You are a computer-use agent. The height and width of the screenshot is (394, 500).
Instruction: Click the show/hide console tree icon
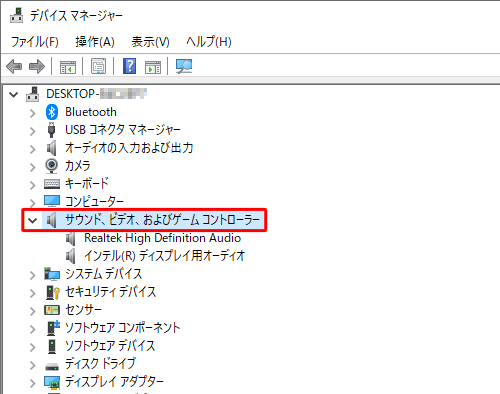click(x=68, y=67)
